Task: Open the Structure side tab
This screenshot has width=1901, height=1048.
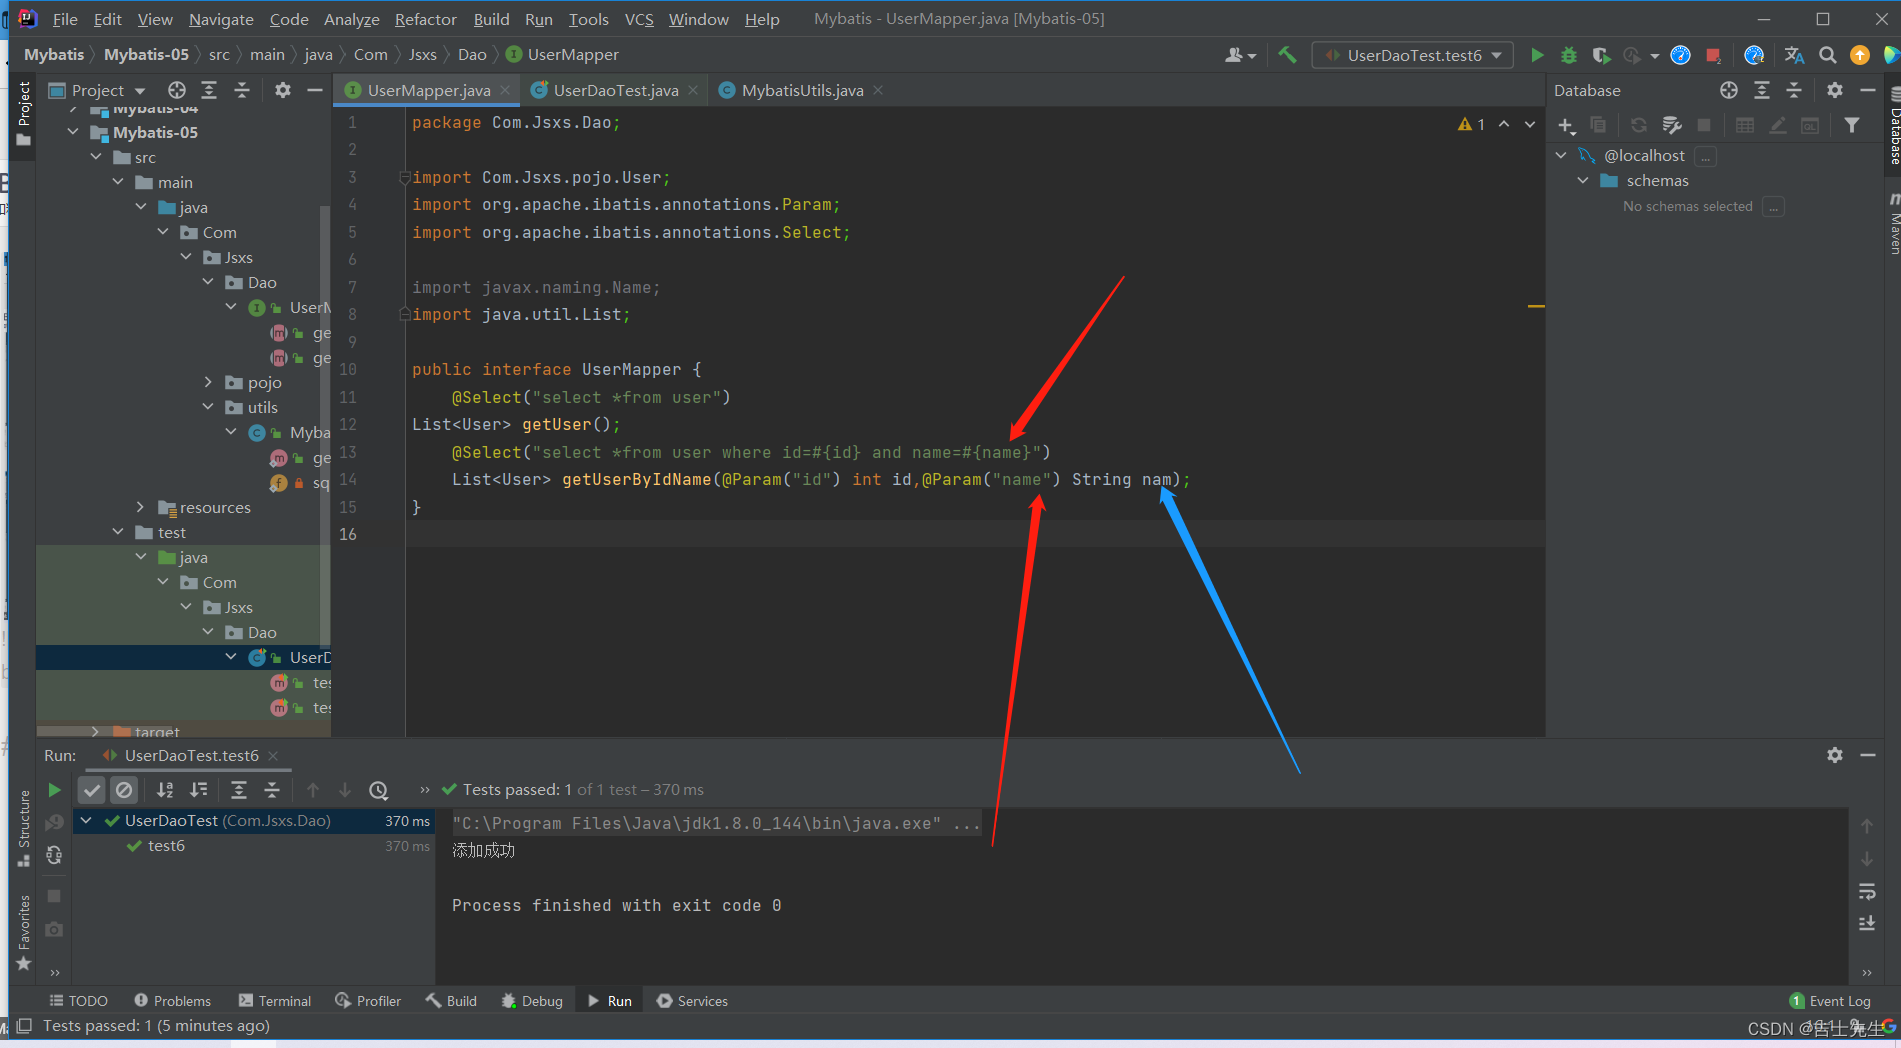Action: point(24,828)
